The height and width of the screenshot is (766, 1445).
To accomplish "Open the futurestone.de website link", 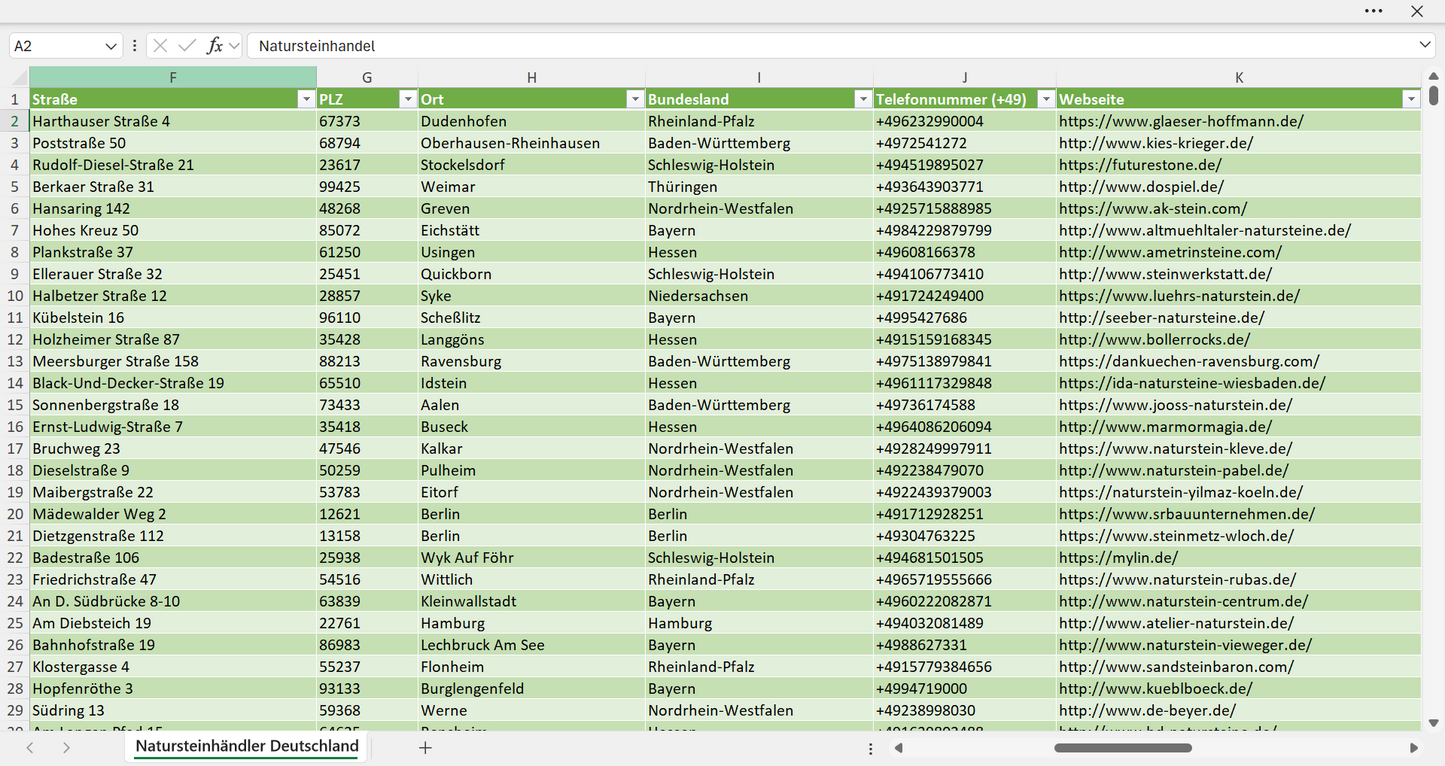I will 1140,165.
